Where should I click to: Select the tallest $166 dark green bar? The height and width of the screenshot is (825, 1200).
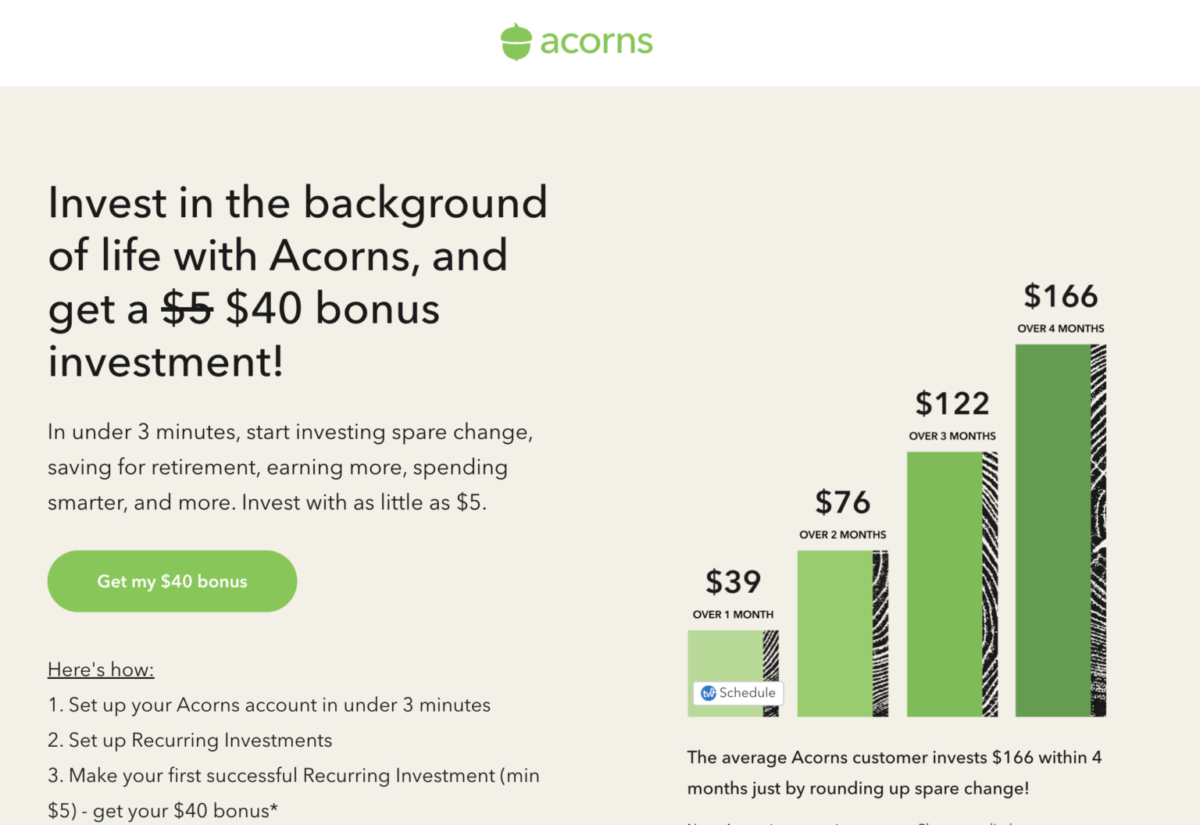(x=1061, y=530)
